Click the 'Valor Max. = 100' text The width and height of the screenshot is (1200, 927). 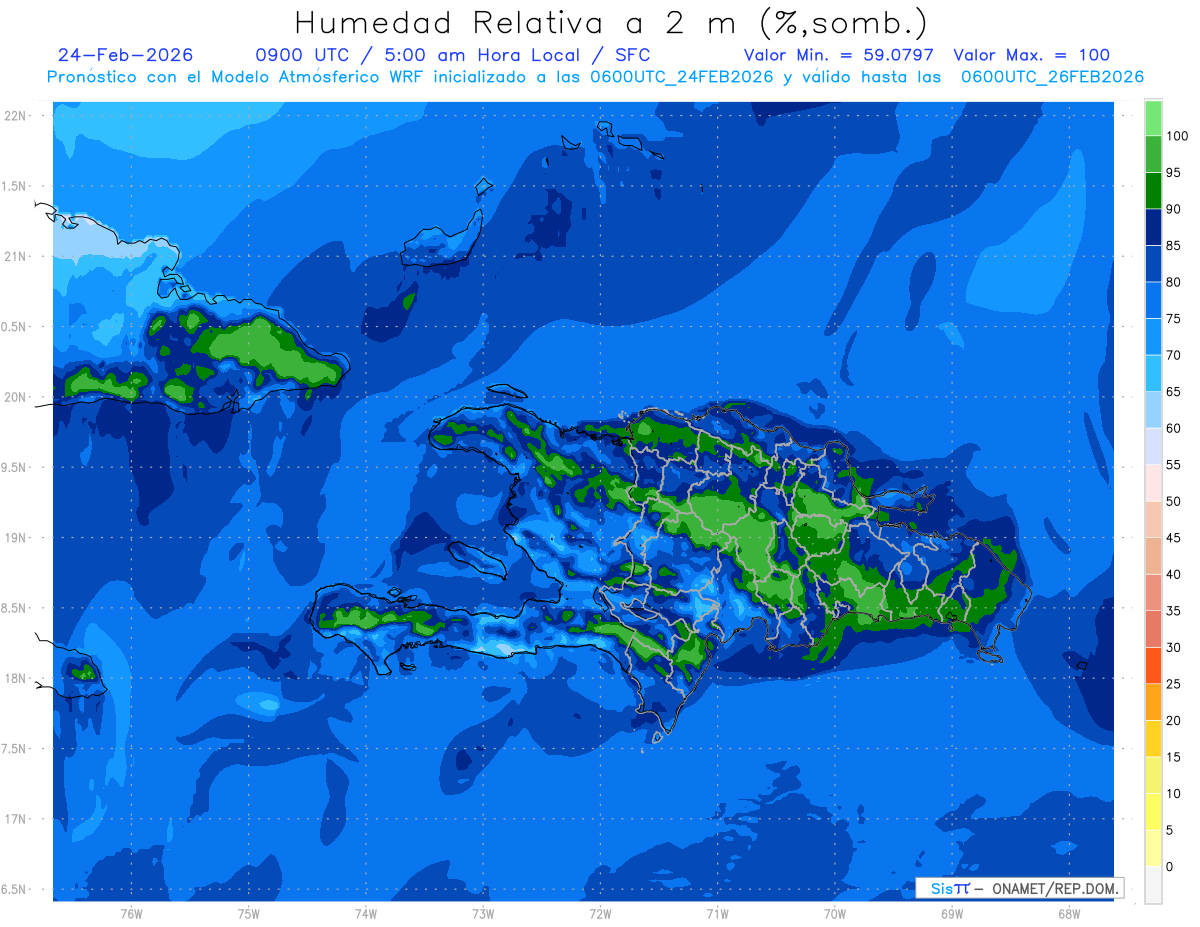(1032, 55)
